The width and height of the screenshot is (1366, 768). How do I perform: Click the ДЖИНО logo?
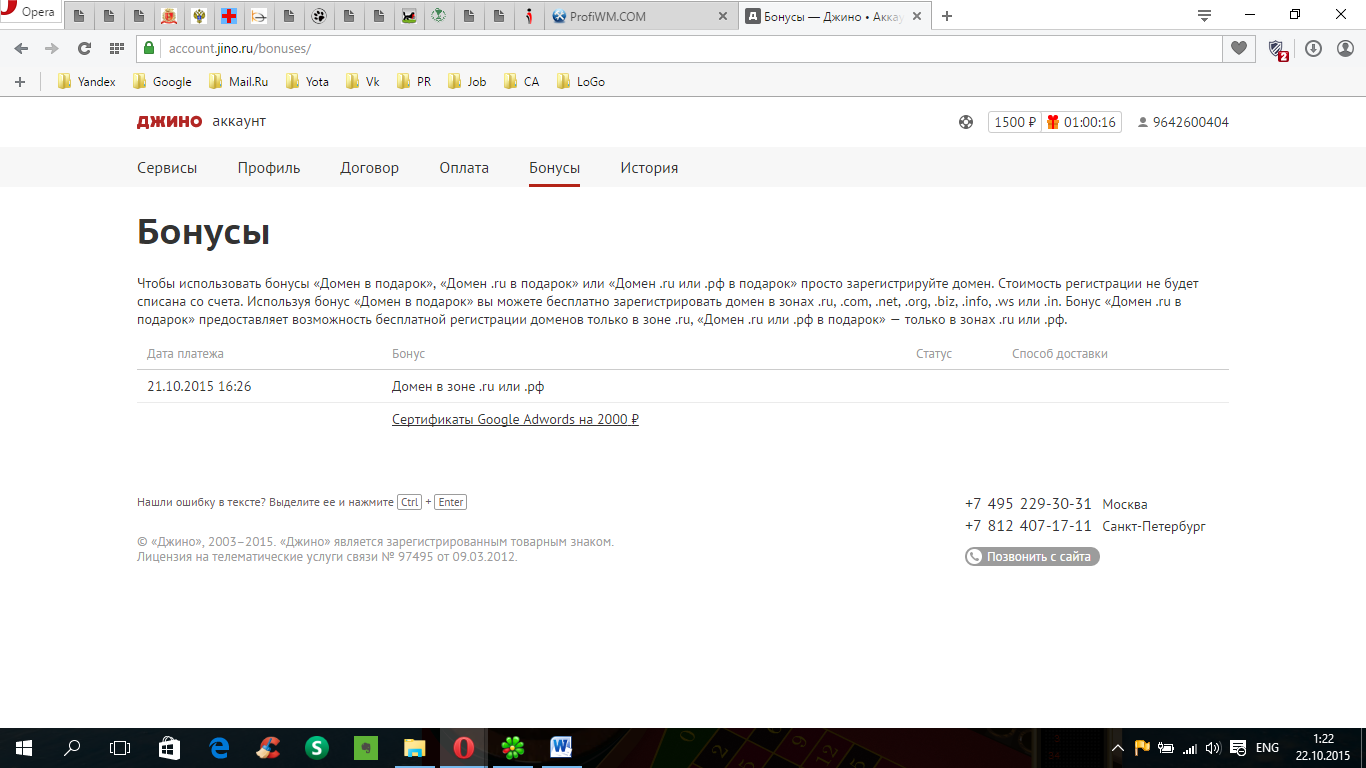[x=169, y=122]
